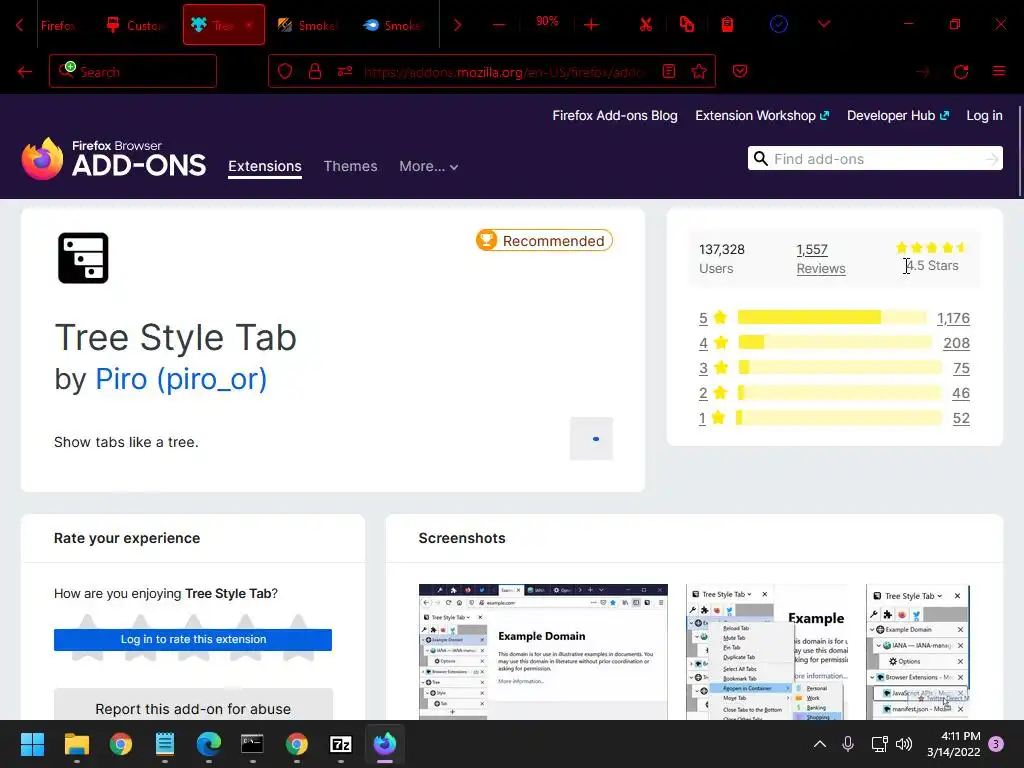This screenshot has width=1024, height=768.
Task: Click the Recommended badge
Action: coord(544,240)
